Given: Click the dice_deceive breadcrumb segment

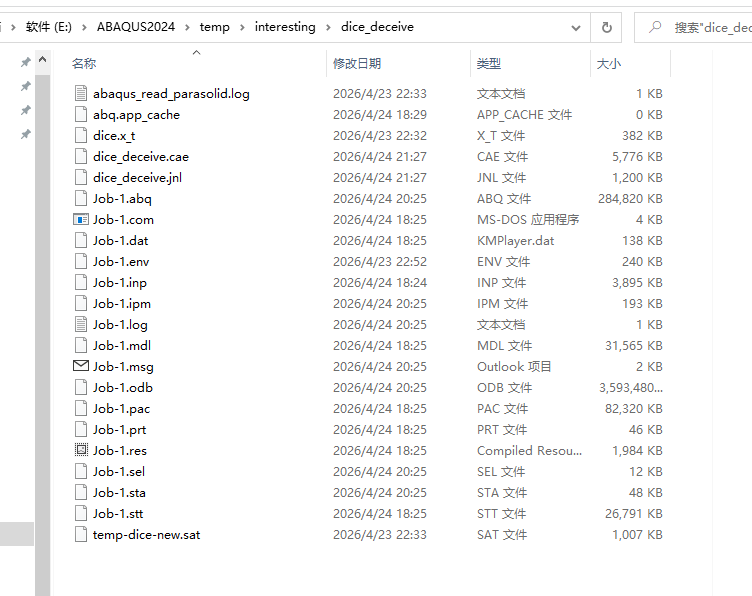Looking at the screenshot, I should pos(377,27).
